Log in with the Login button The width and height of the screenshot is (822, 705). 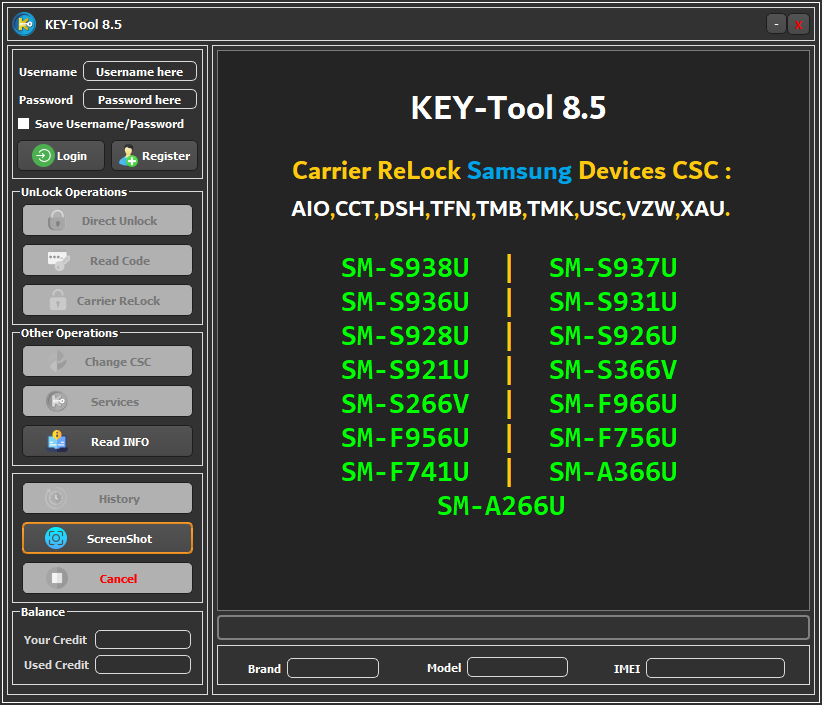coord(61,156)
